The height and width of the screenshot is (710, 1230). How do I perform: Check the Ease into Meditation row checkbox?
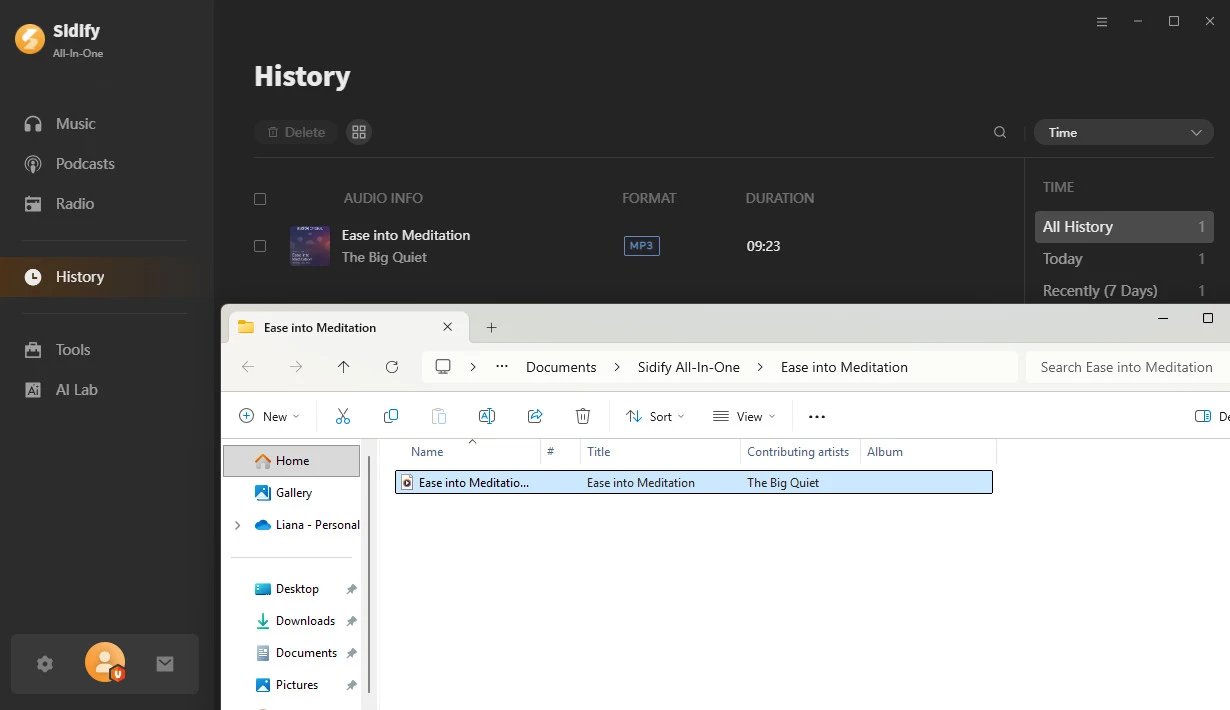click(x=260, y=246)
